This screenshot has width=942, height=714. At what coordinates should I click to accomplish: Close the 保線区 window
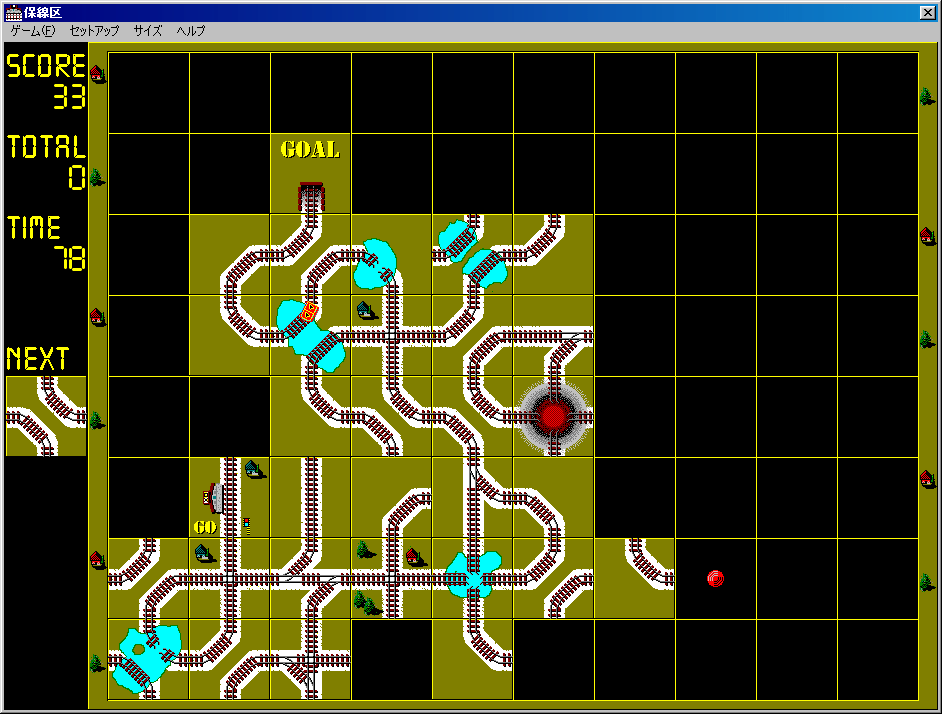pyautogui.click(x=928, y=13)
